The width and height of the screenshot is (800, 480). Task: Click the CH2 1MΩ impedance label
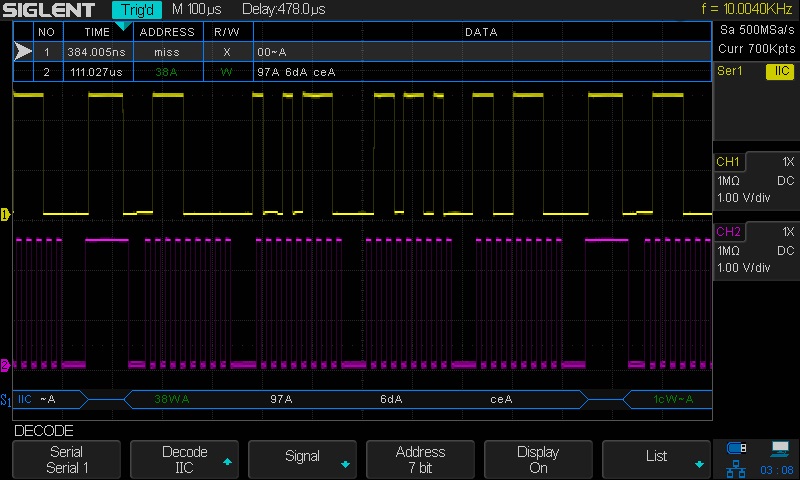(729, 250)
